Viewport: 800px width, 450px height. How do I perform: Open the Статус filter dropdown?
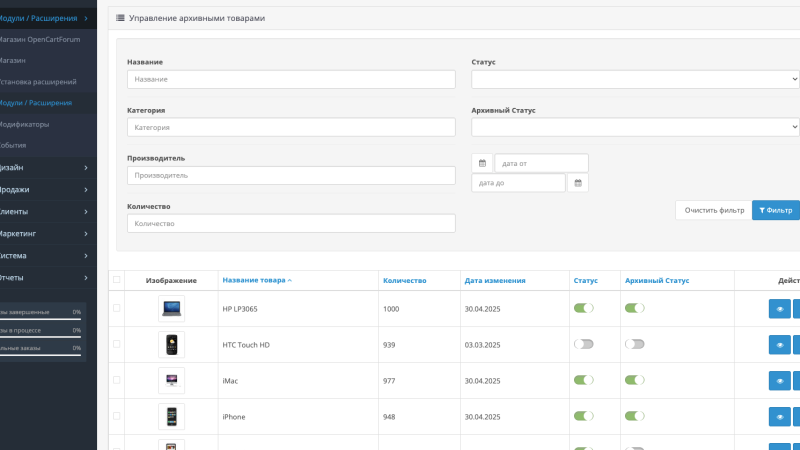(635, 79)
